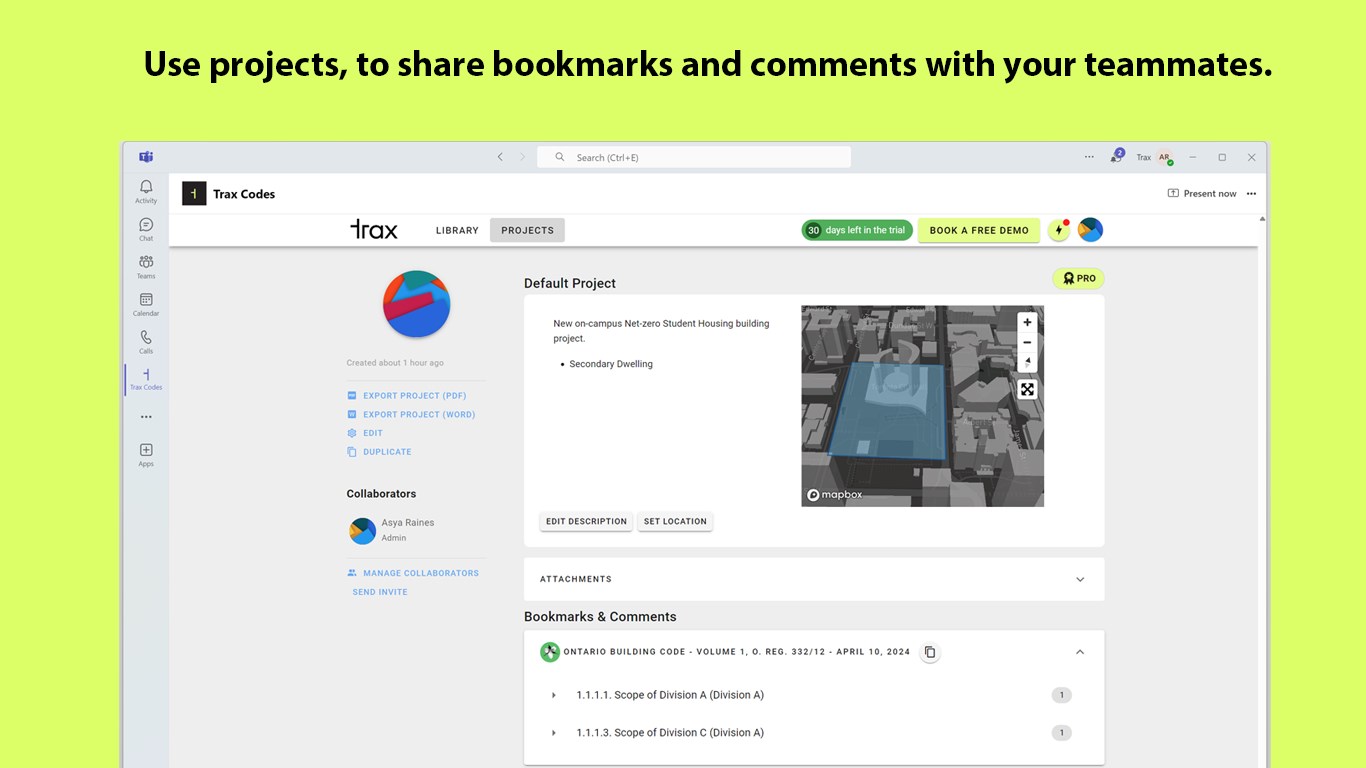
Task: Reset map bearing with compass button
Action: point(1027,362)
